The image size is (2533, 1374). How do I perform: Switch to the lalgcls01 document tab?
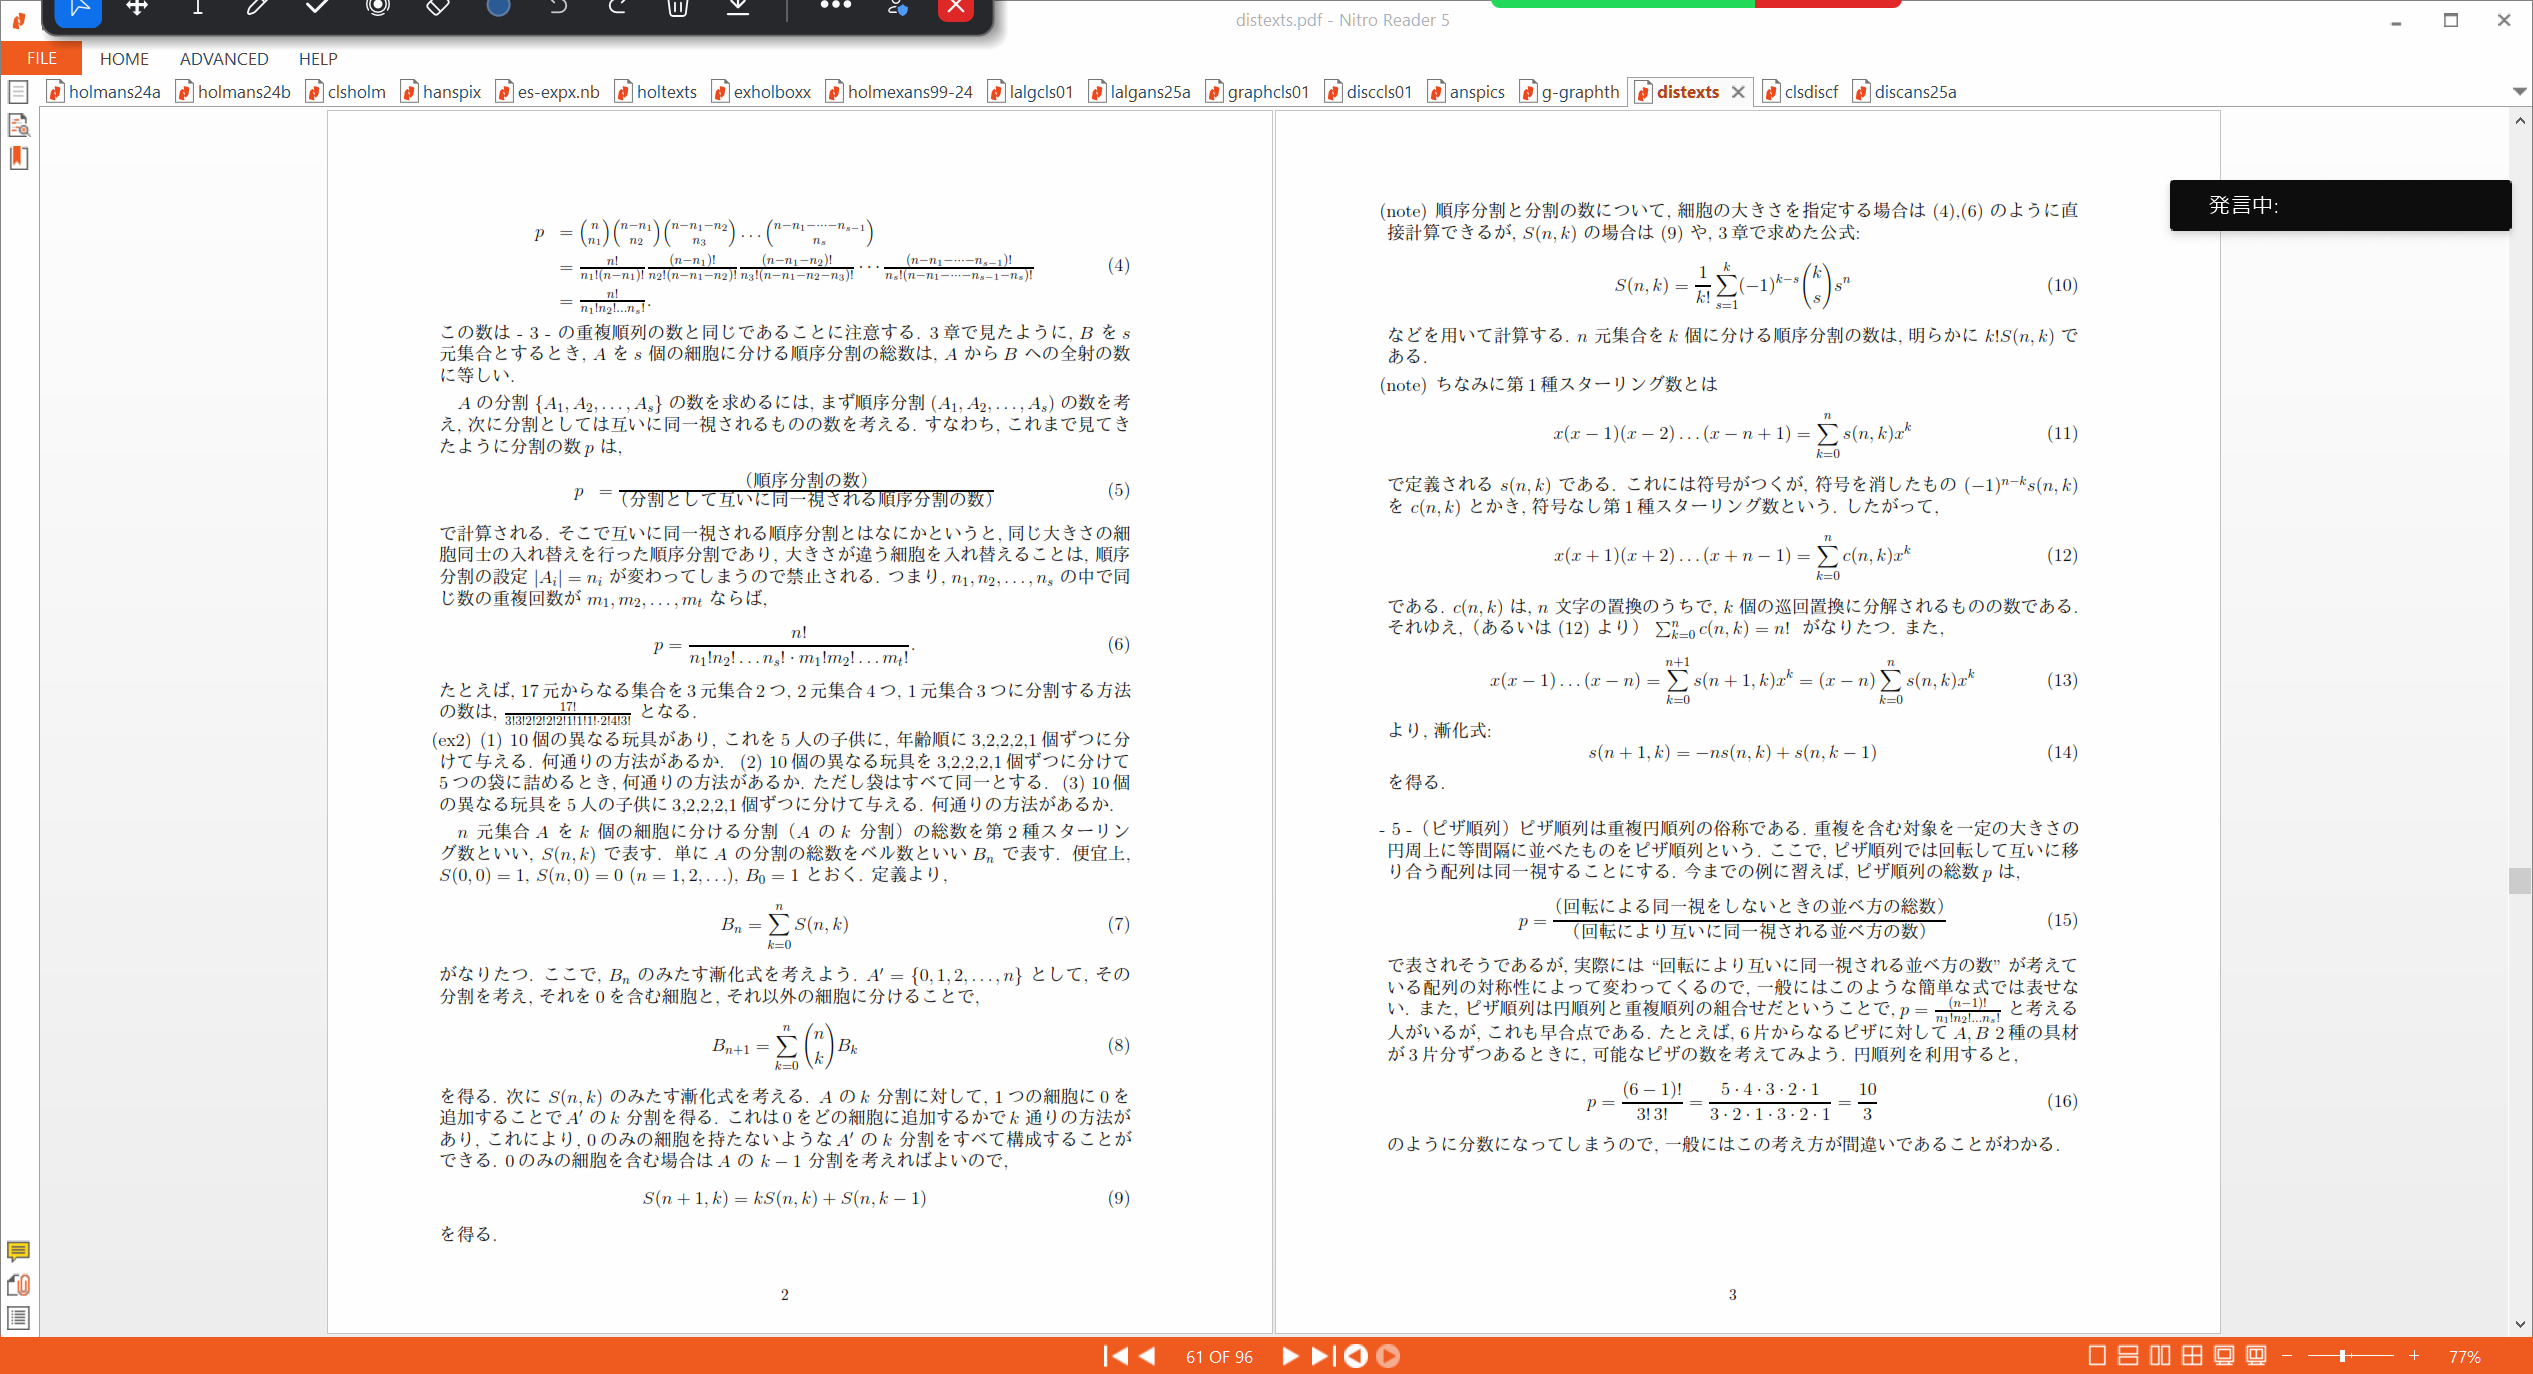tap(1030, 92)
